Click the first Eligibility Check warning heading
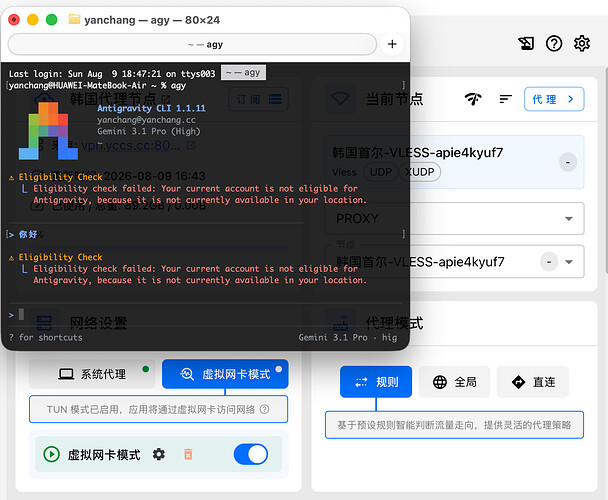Screen dimensions: 608x500 point(60,177)
